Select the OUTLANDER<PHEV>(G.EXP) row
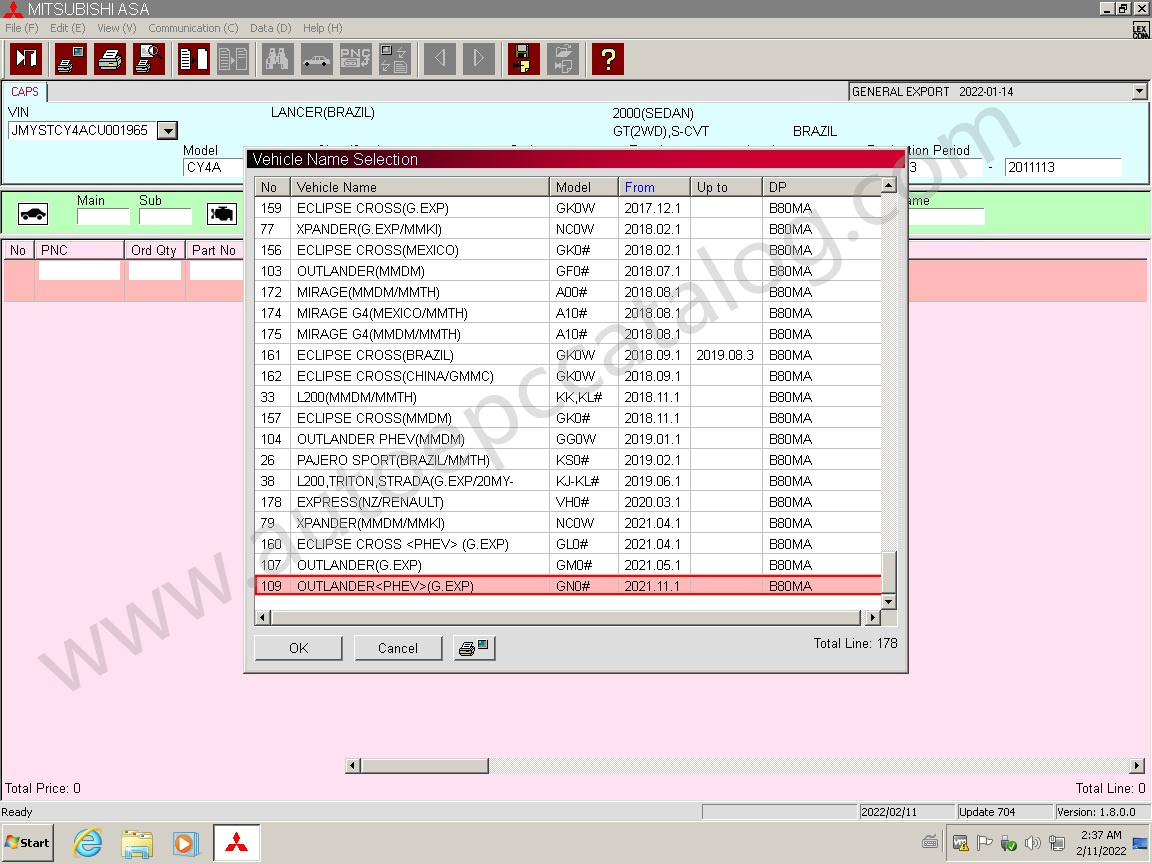The height and width of the screenshot is (864, 1152). [568, 586]
